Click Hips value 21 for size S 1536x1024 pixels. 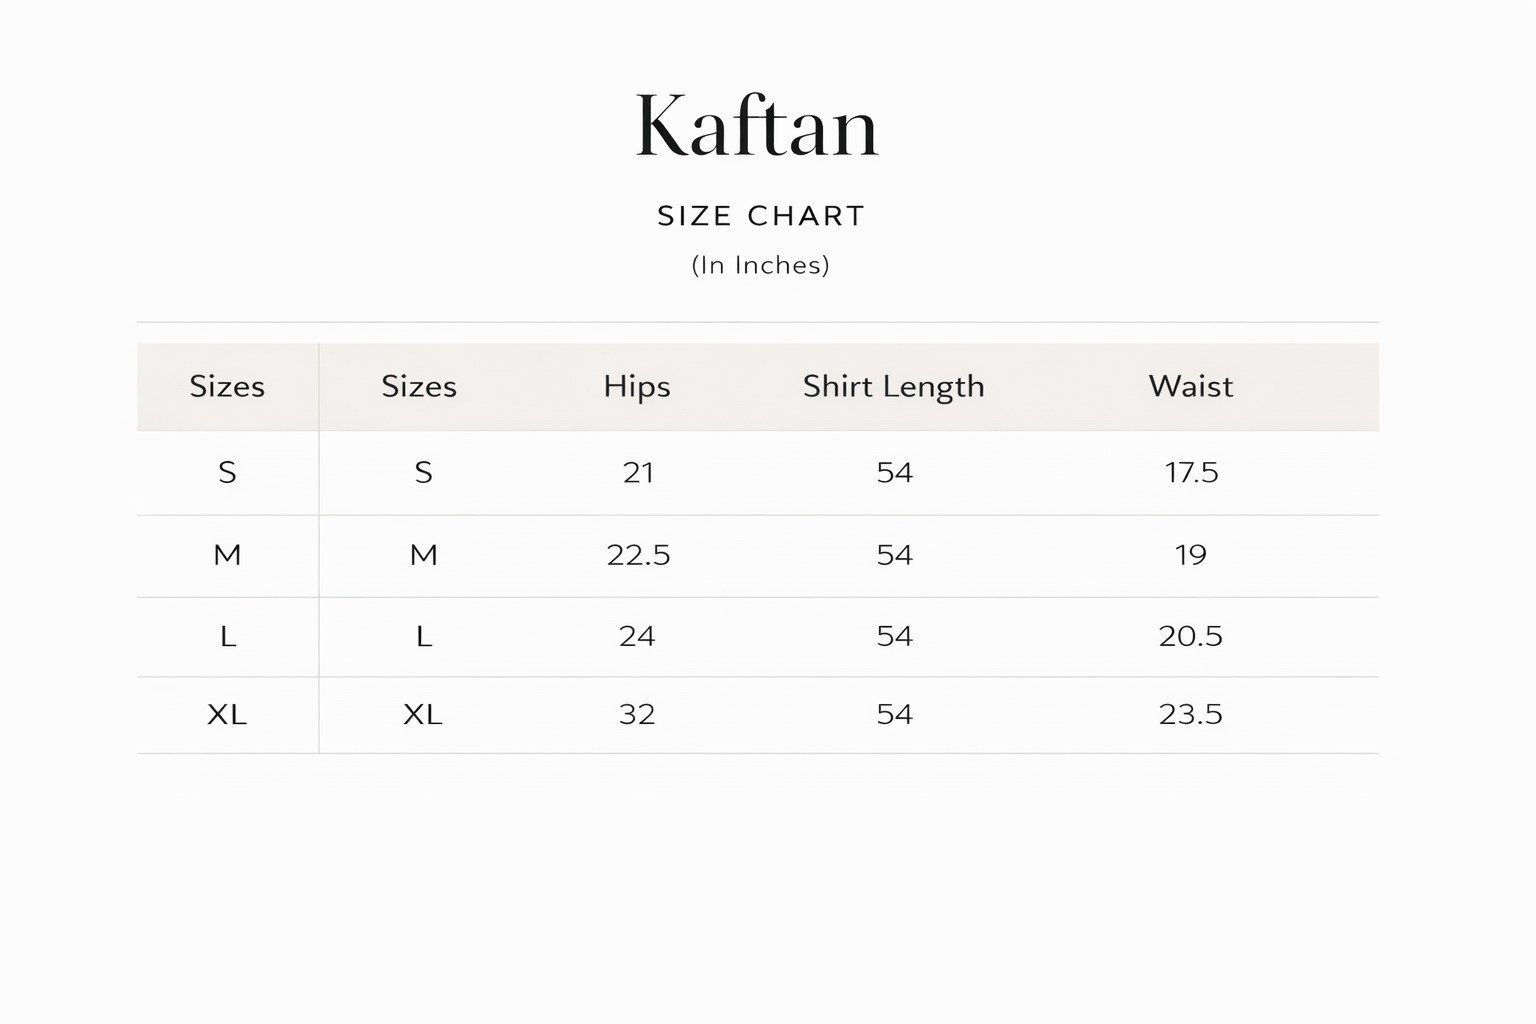[x=638, y=472]
